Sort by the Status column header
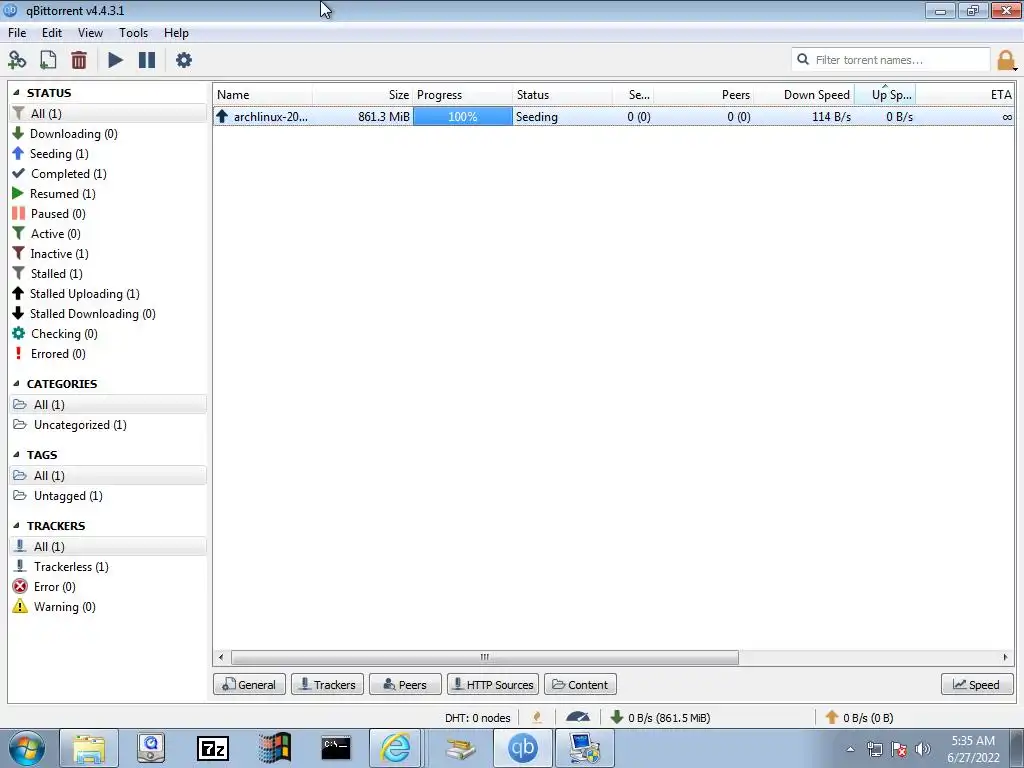This screenshot has width=1024, height=768. coord(562,95)
